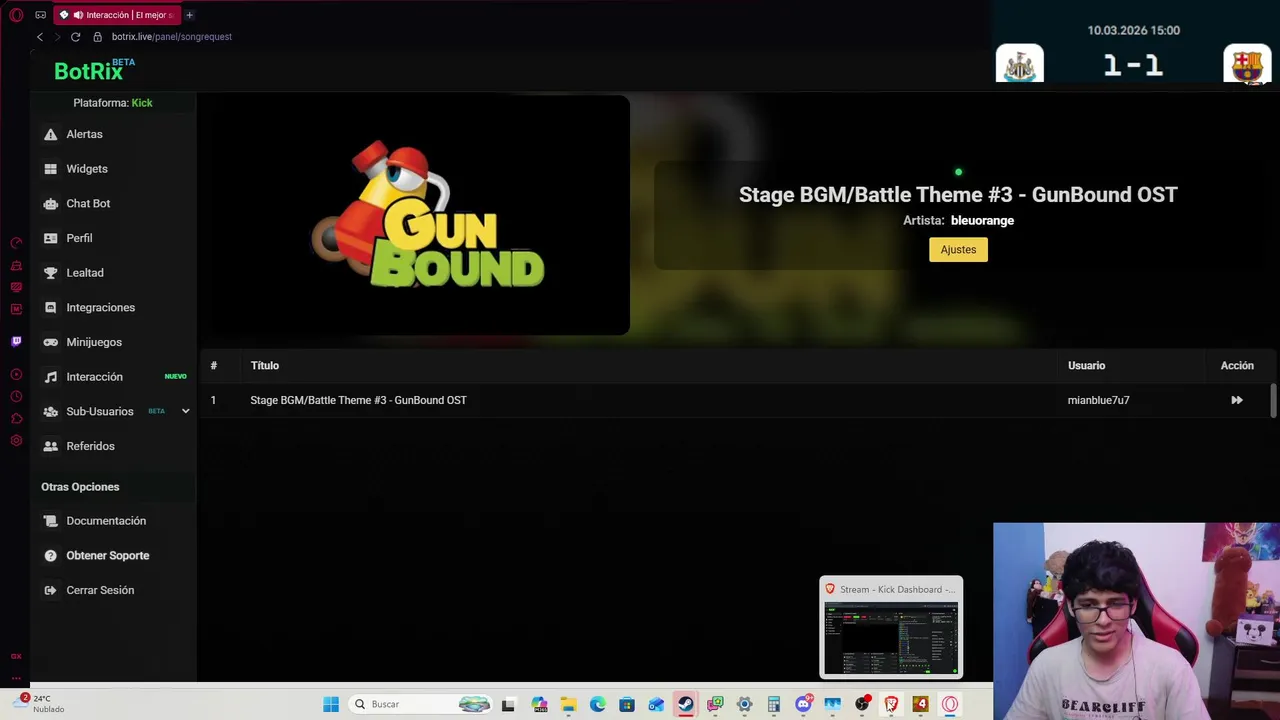Viewport: 1280px width, 720px height.
Task: Open the Integraciones menu item
Action: tap(100, 308)
